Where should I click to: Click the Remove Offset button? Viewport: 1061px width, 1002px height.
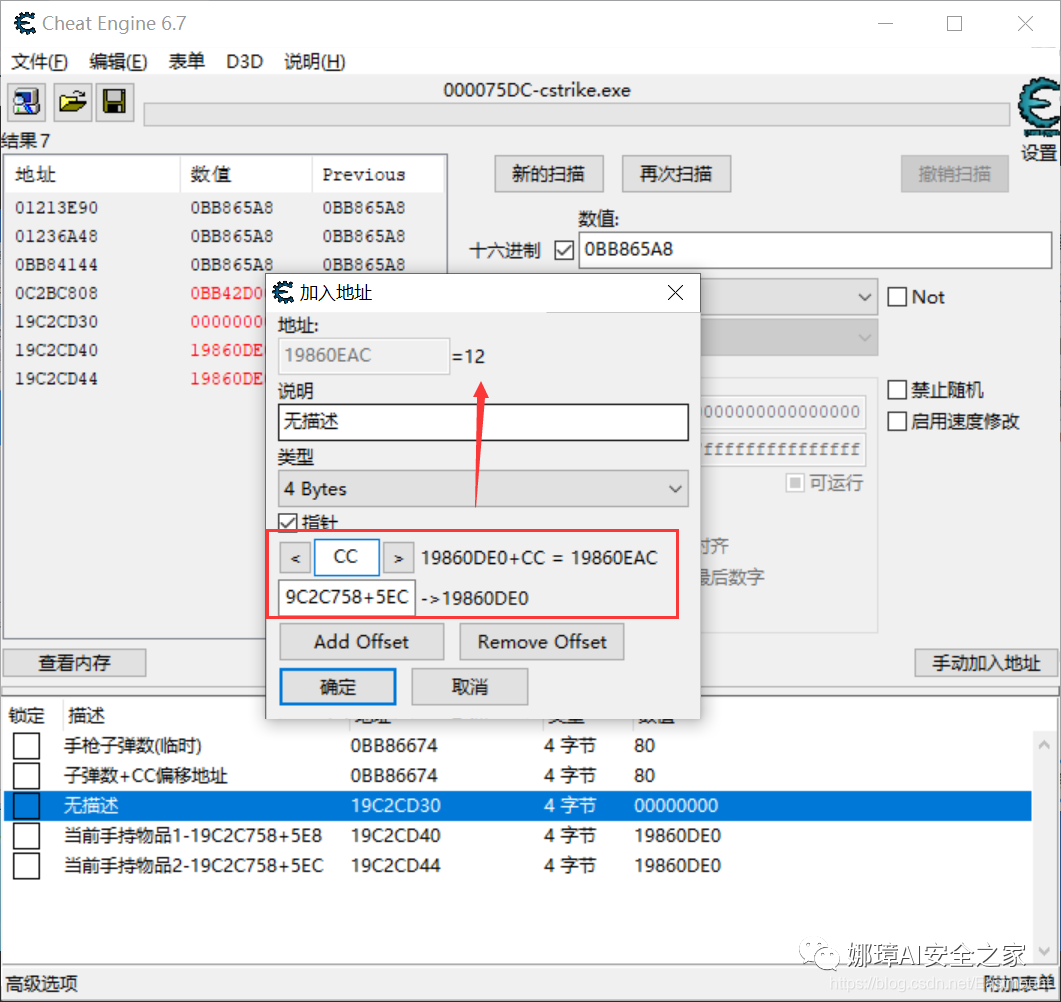click(541, 641)
